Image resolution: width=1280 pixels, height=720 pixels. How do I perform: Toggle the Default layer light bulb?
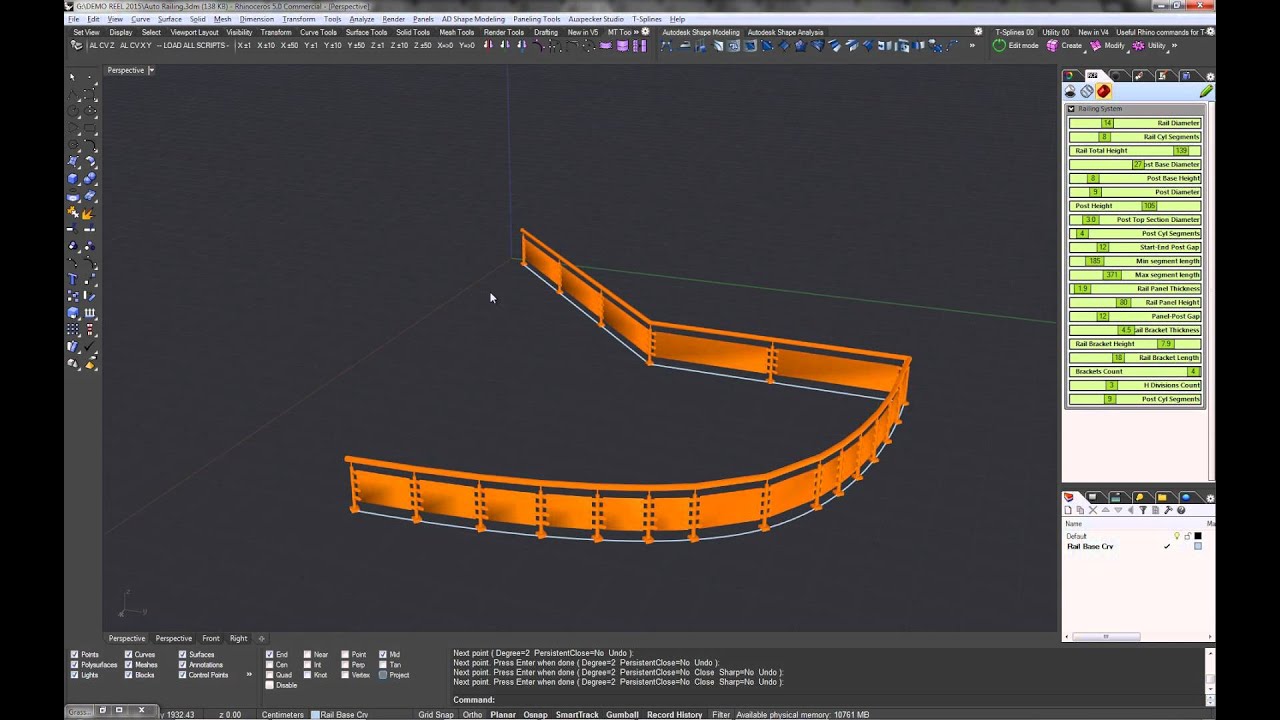click(1177, 536)
